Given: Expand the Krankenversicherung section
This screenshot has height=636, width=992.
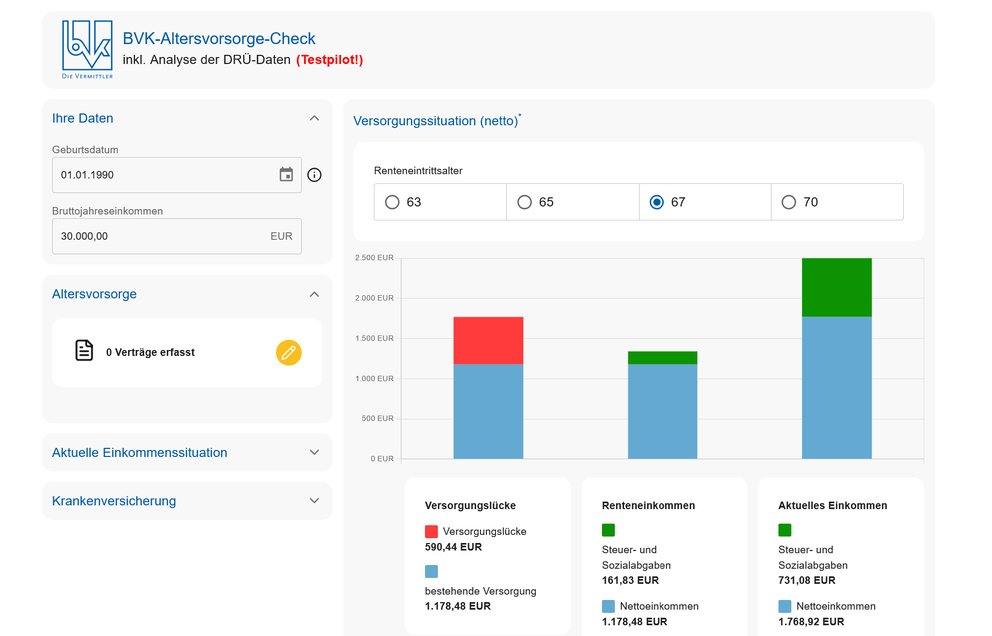Looking at the screenshot, I should click(314, 501).
